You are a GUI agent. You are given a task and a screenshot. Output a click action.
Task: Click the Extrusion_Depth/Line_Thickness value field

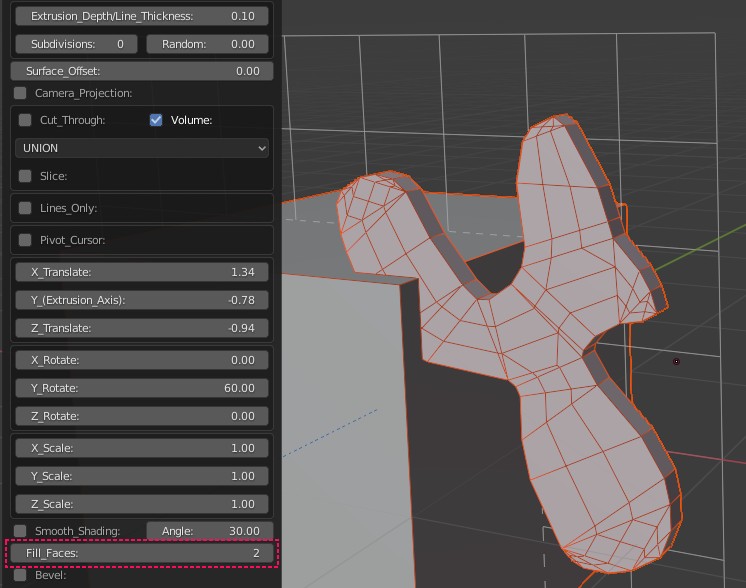click(142, 16)
